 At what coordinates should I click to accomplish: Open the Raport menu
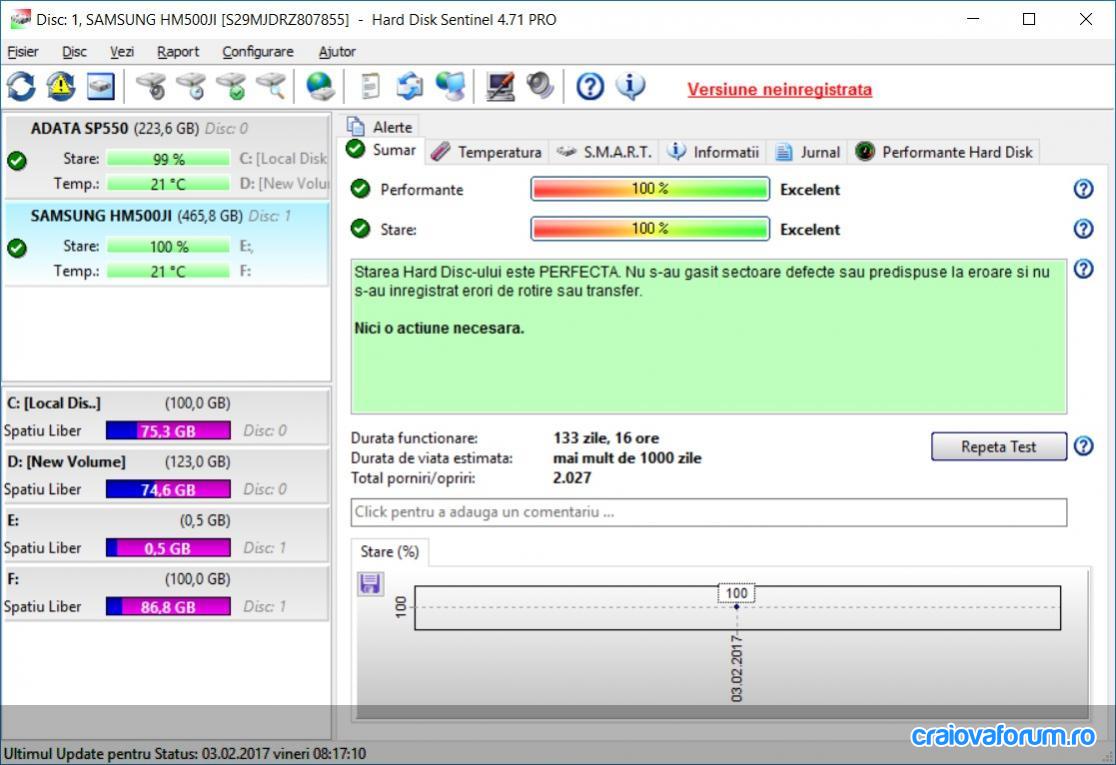click(x=178, y=51)
